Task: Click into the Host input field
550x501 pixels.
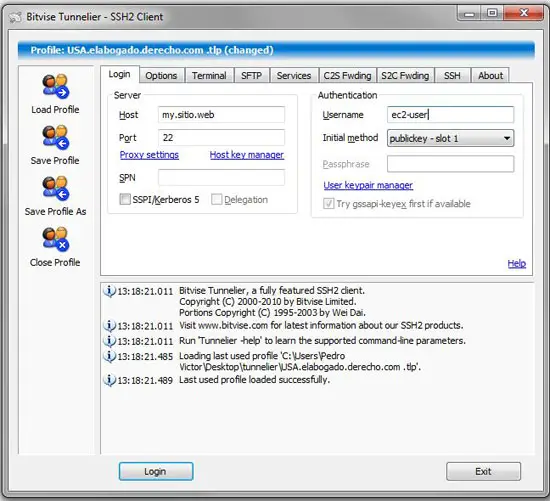Action: (x=221, y=115)
